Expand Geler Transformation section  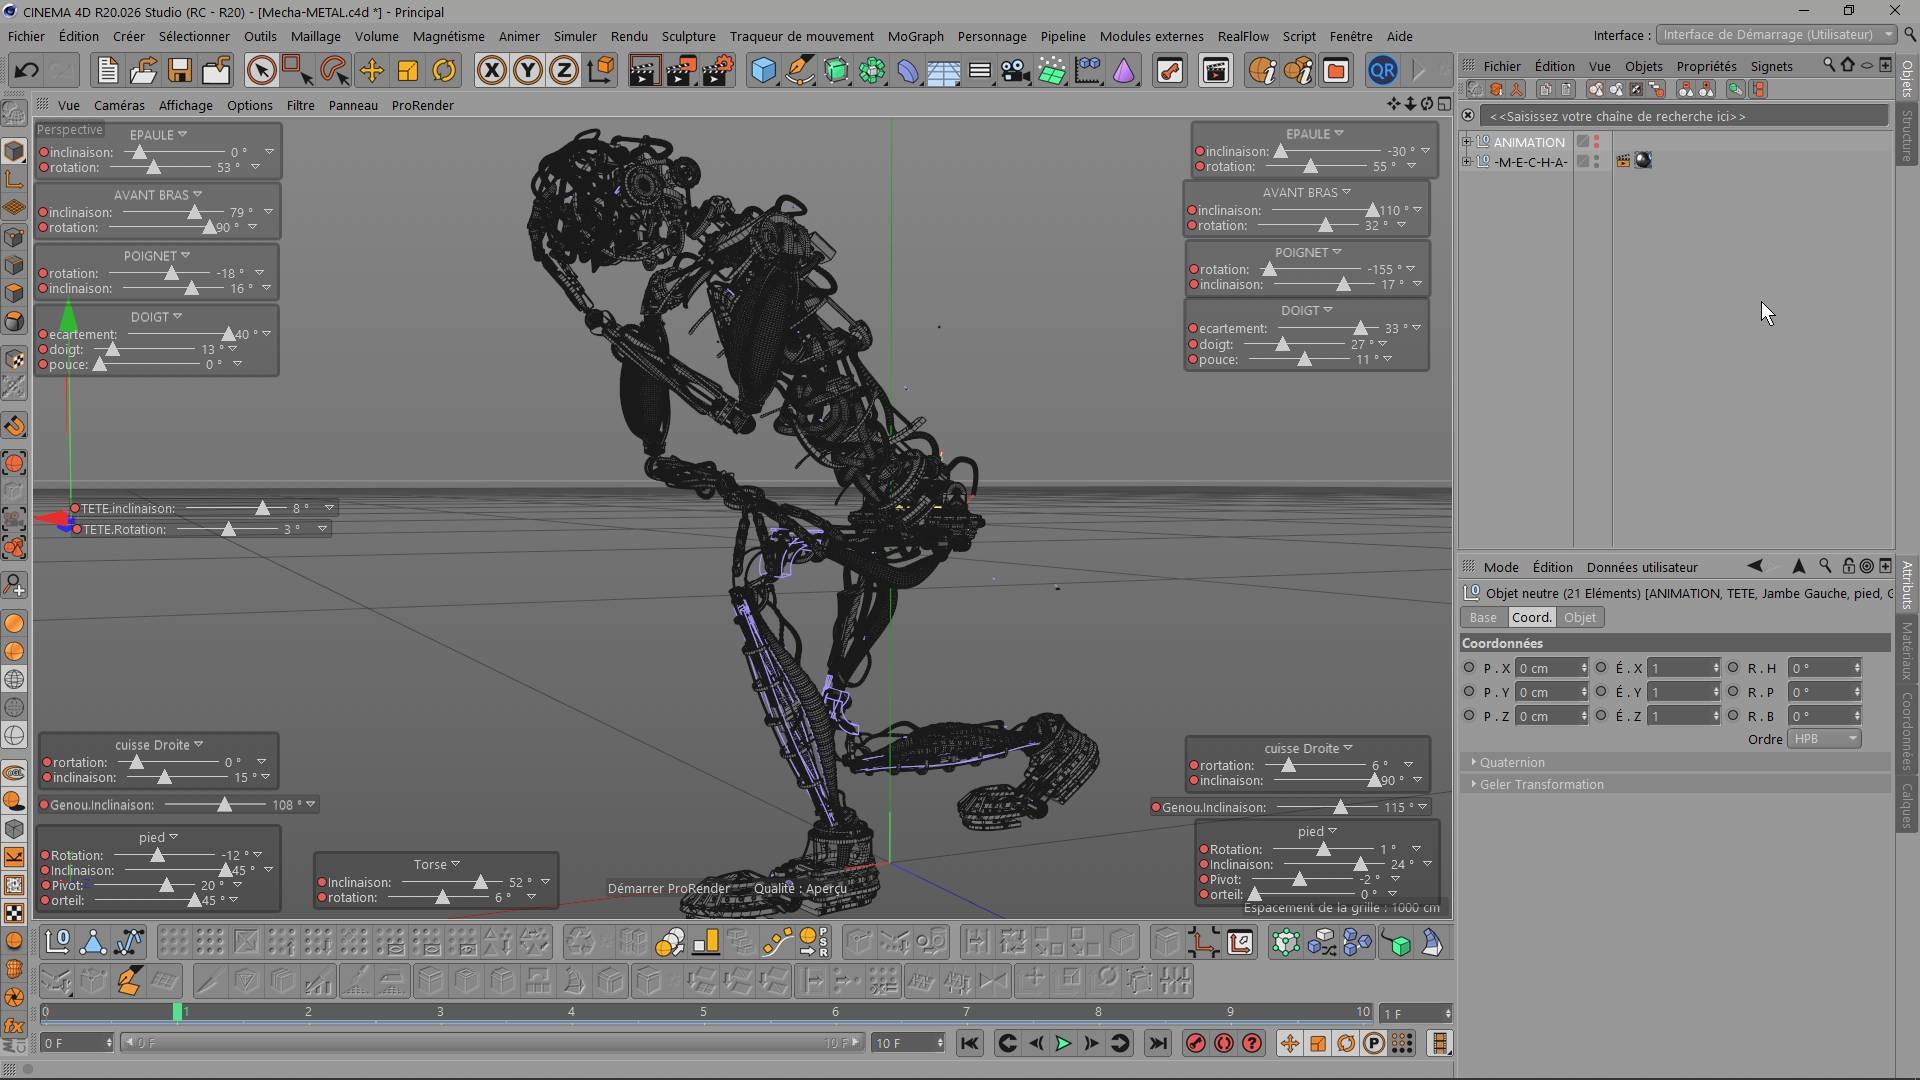(x=1540, y=785)
